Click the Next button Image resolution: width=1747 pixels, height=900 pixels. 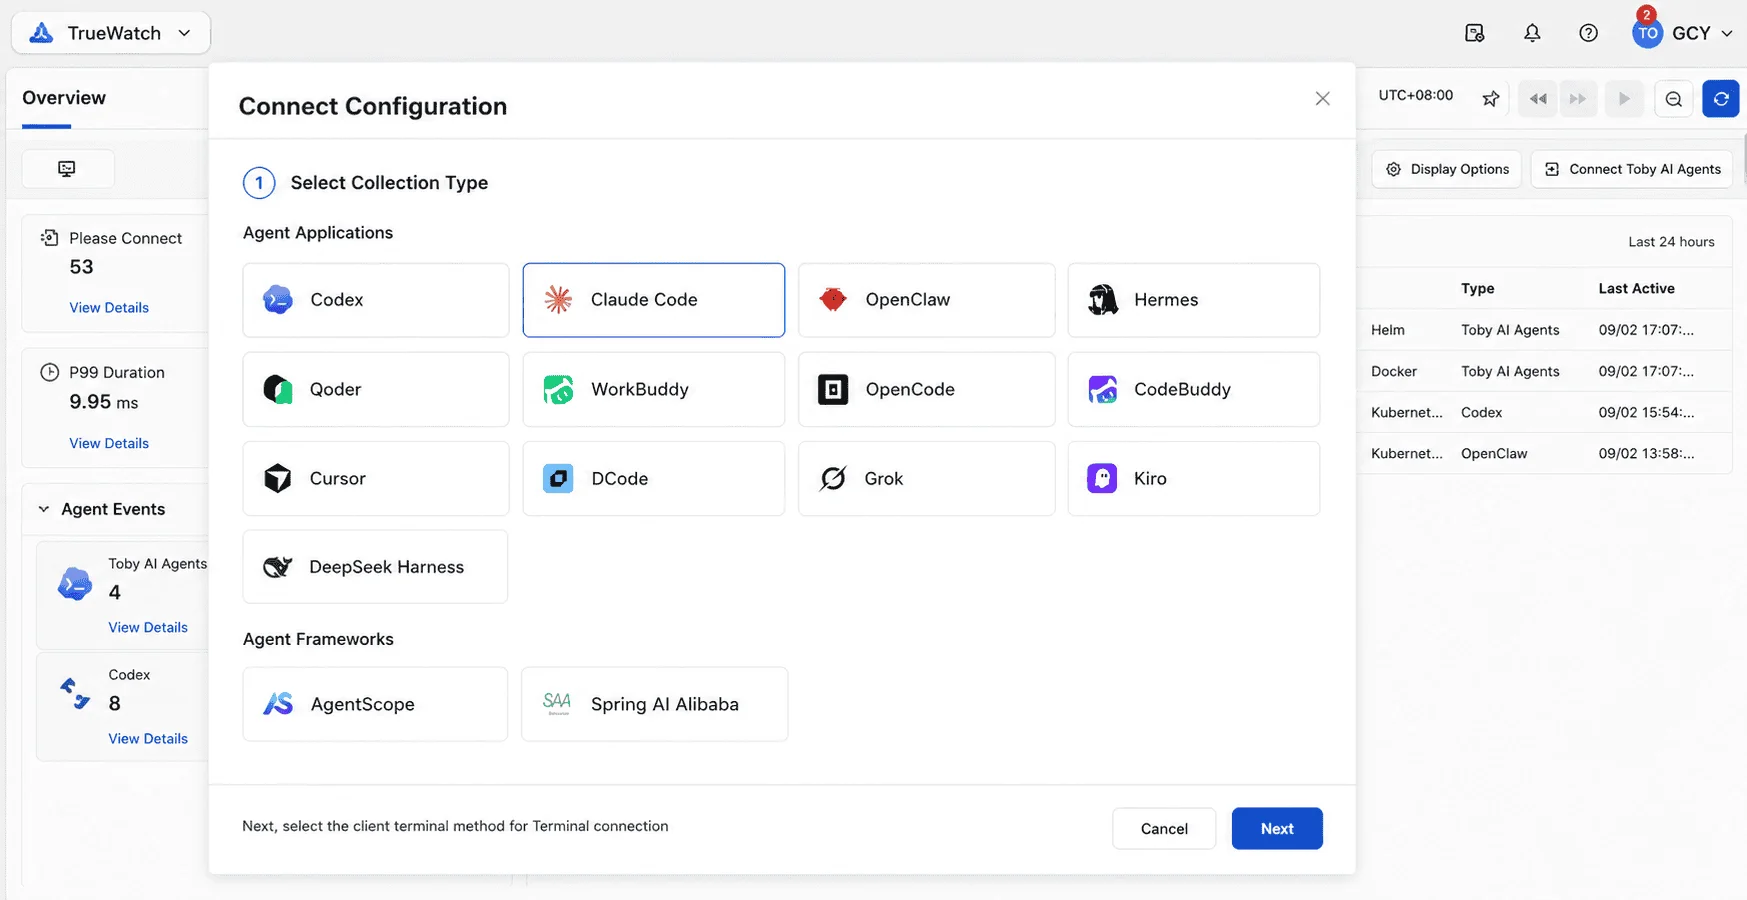(1277, 829)
